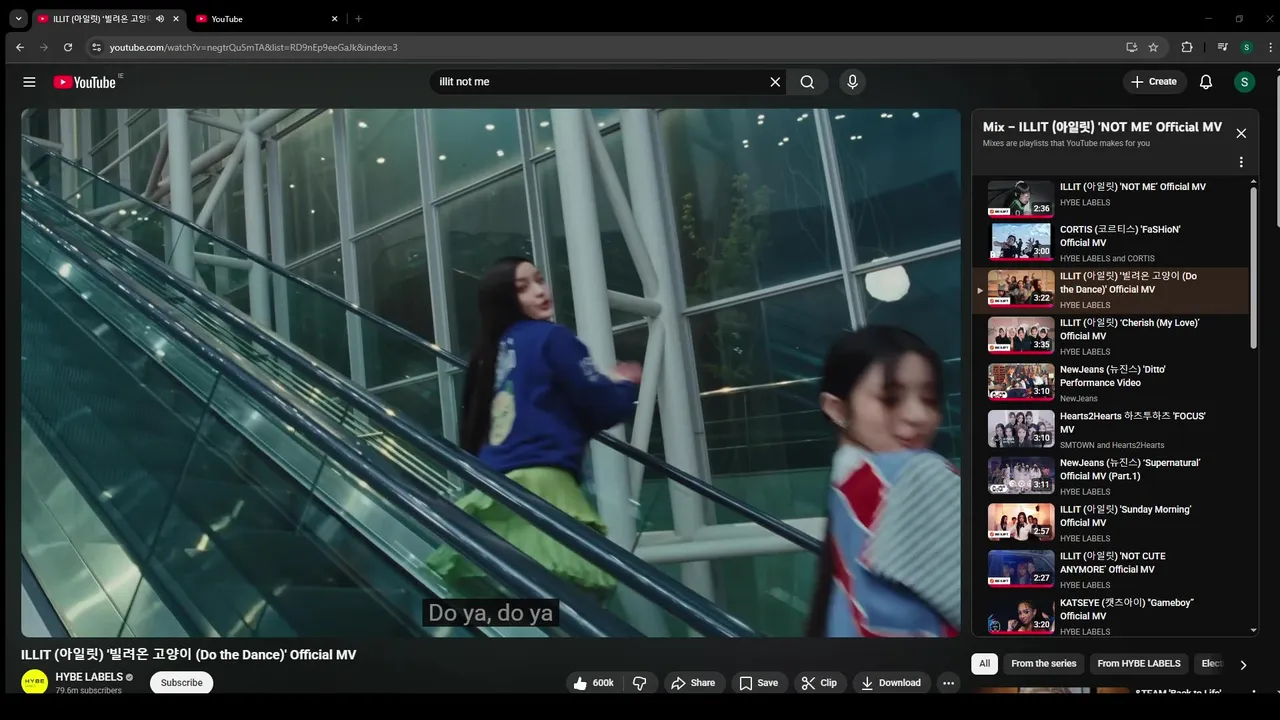
Task: Download the video
Action: point(890,683)
